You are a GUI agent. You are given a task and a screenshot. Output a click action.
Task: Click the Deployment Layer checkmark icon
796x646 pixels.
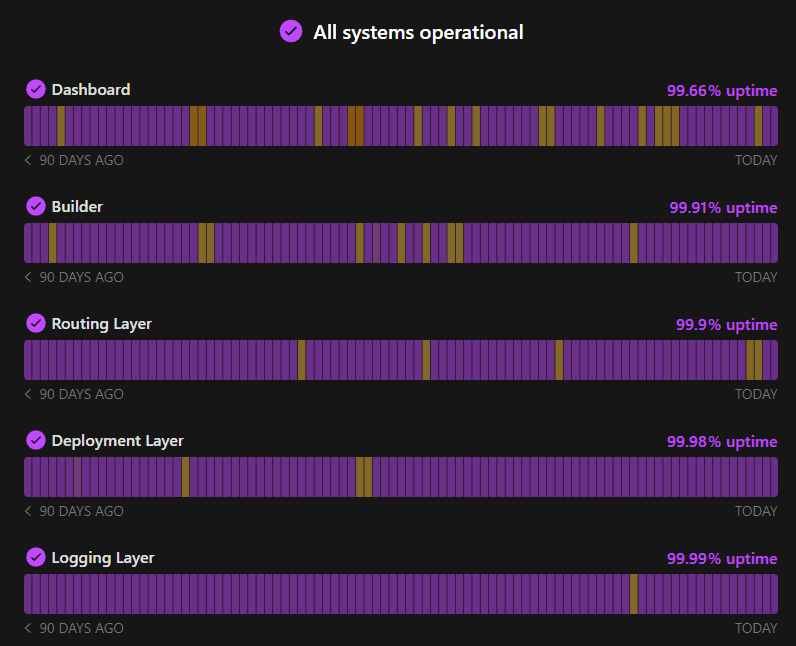[36, 440]
